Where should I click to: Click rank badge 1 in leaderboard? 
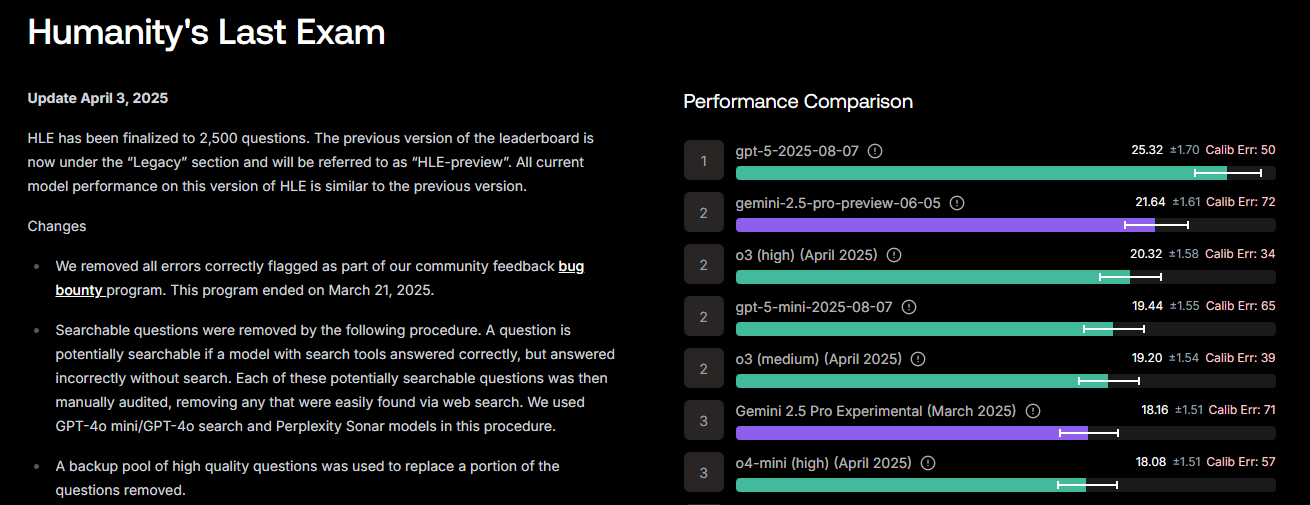tap(704, 161)
